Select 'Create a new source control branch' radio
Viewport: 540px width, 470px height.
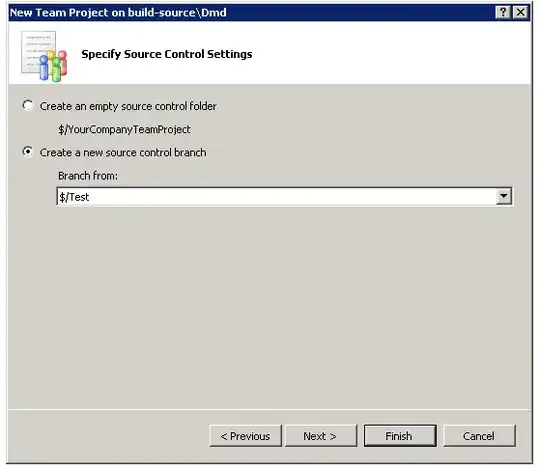pos(28,152)
